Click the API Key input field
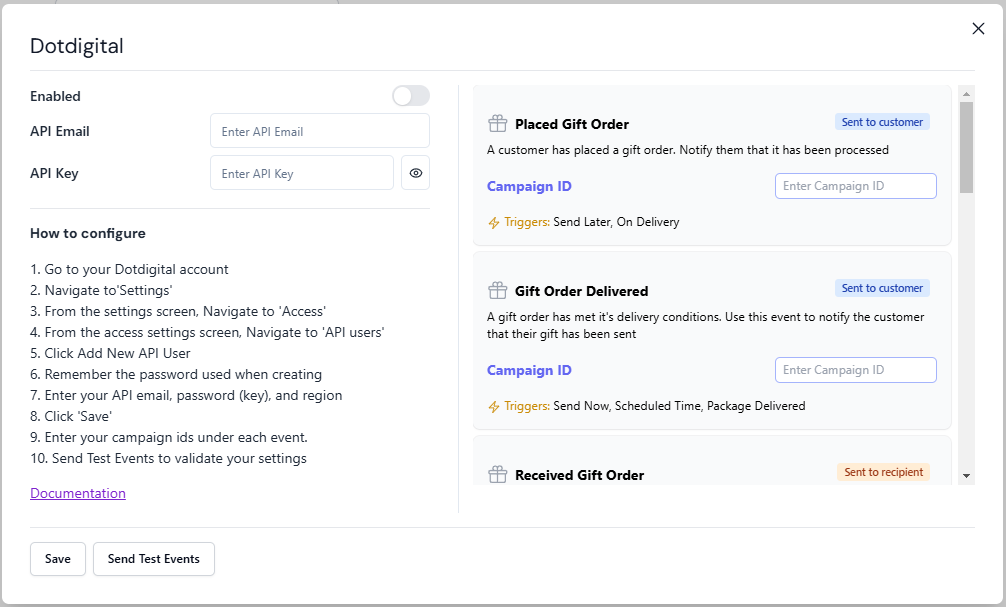This screenshot has height=607, width=1006. (302, 173)
